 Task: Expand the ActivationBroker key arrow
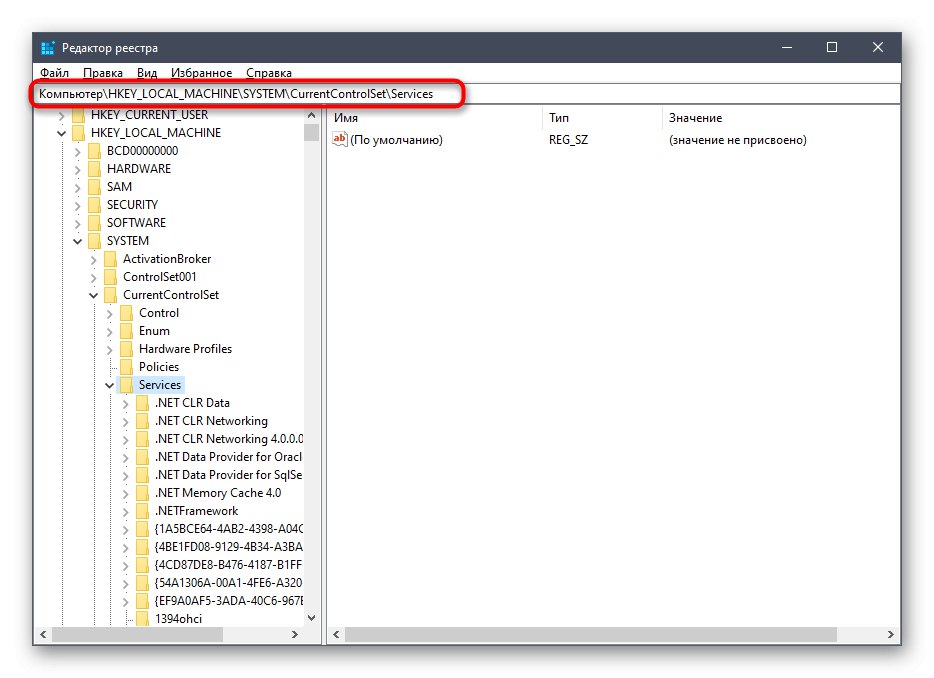coord(94,260)
